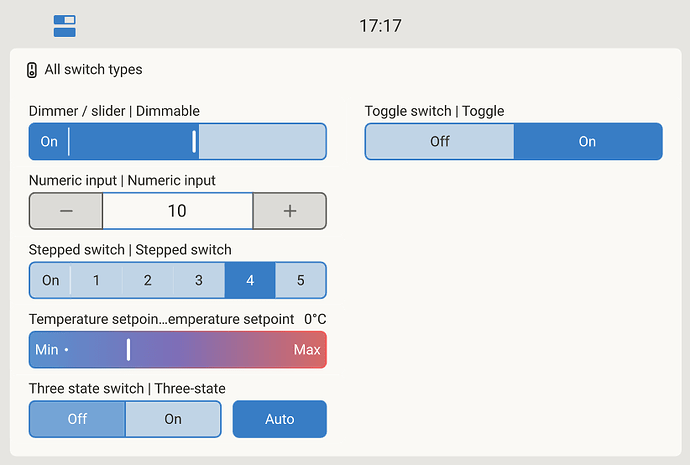The height and width of the screenshot is (465, 690).
Task: Select step 3 on Stepped switch
Action: (x=199, y=280)
